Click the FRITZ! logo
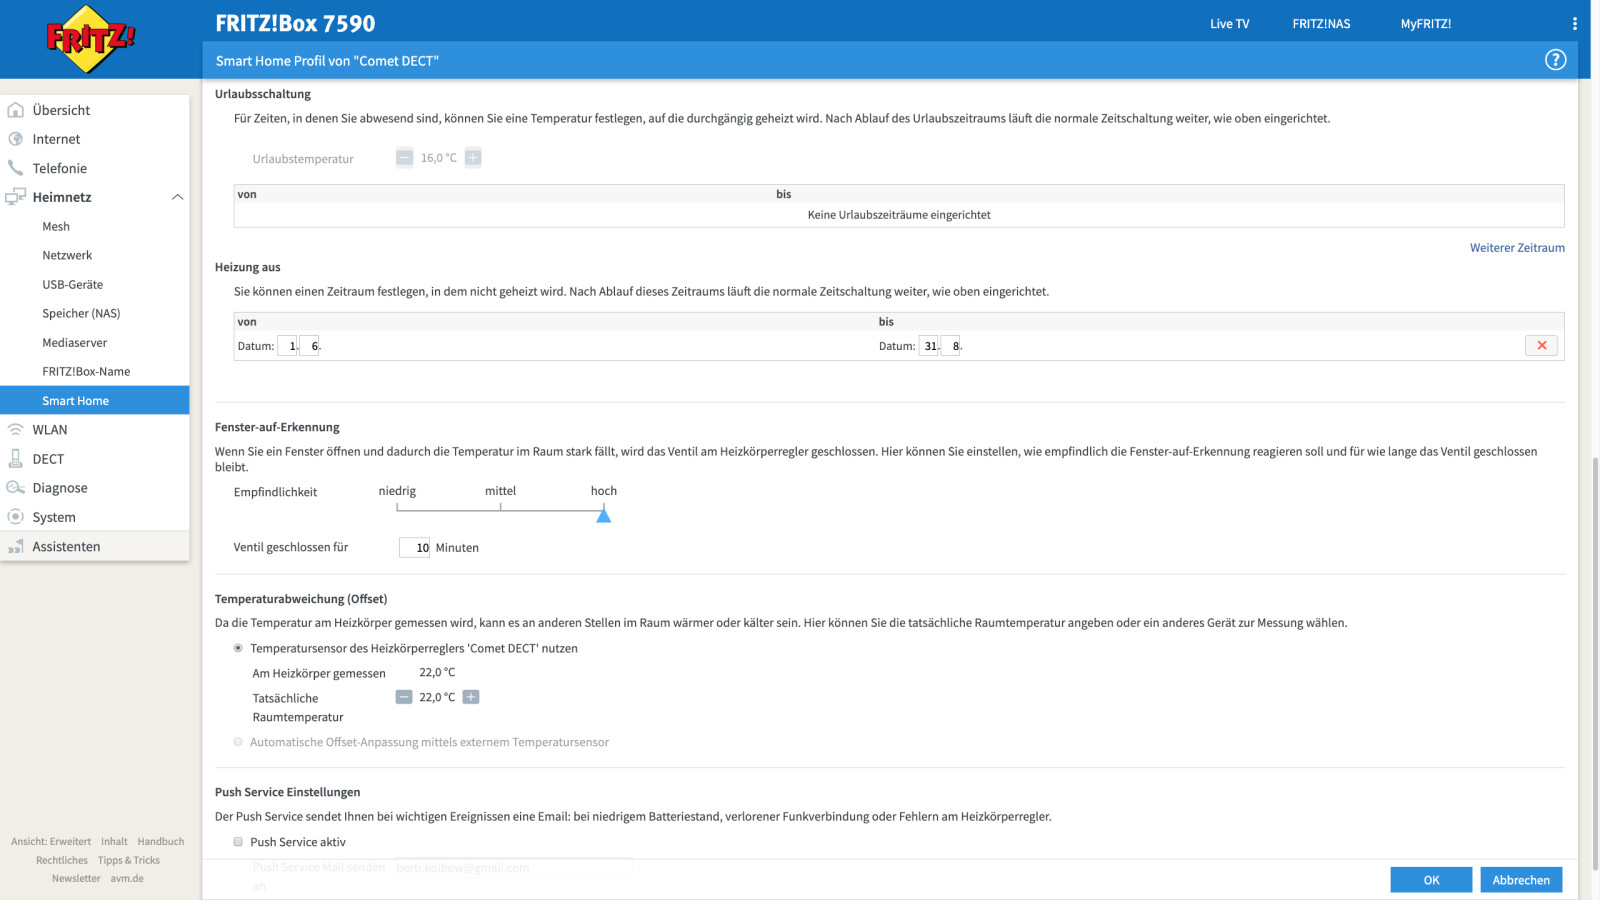This screenshot has height=900, width=1600. coord(90,39)
